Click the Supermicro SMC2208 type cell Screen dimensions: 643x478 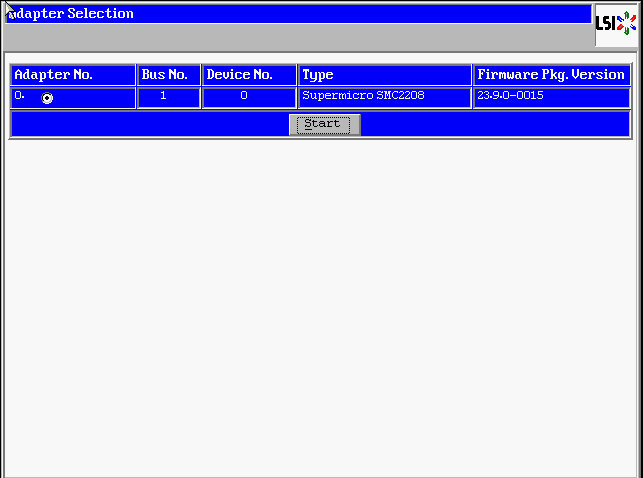385,98
